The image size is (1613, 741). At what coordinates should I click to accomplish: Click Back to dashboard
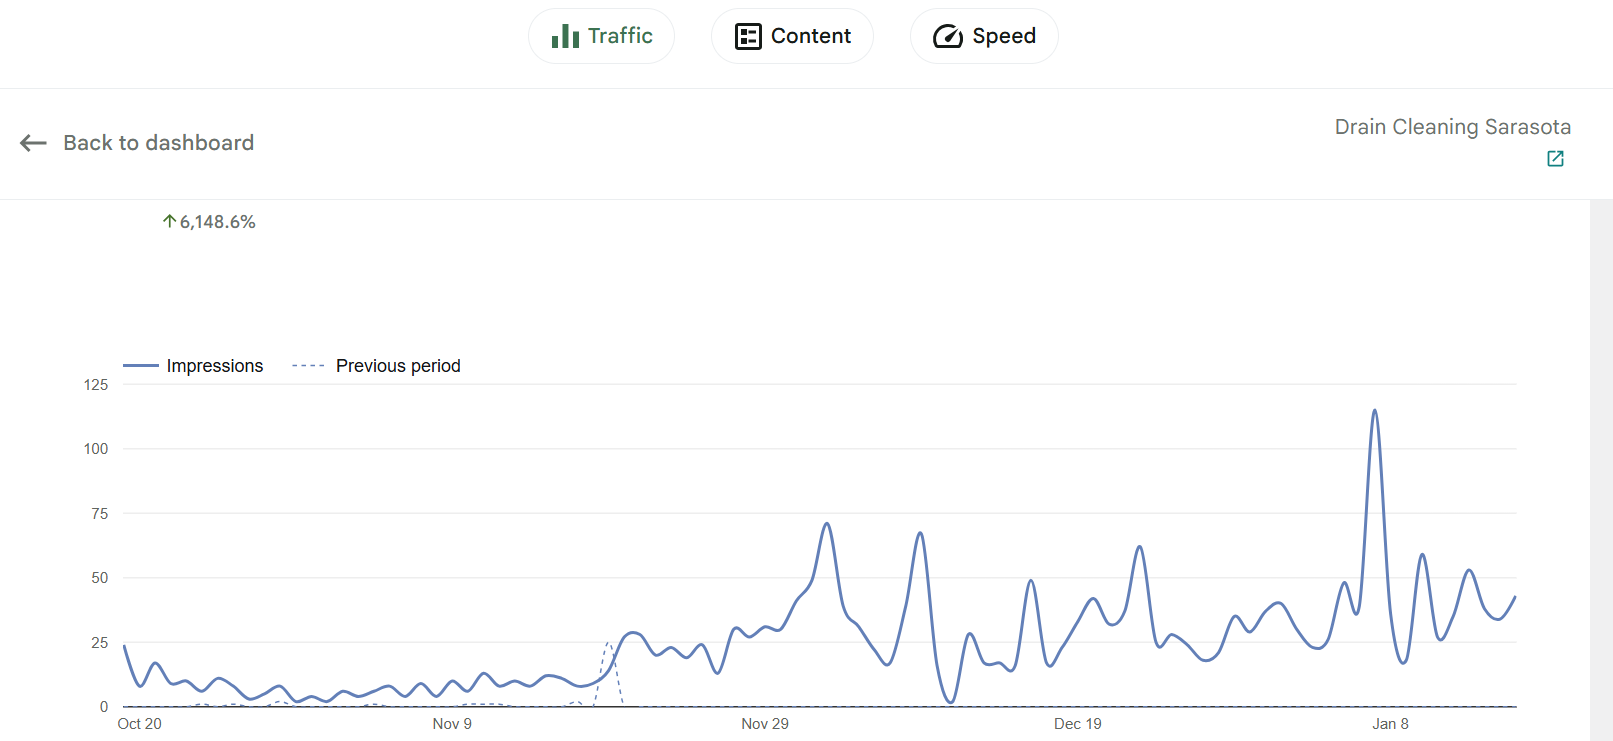pos(159,143)
